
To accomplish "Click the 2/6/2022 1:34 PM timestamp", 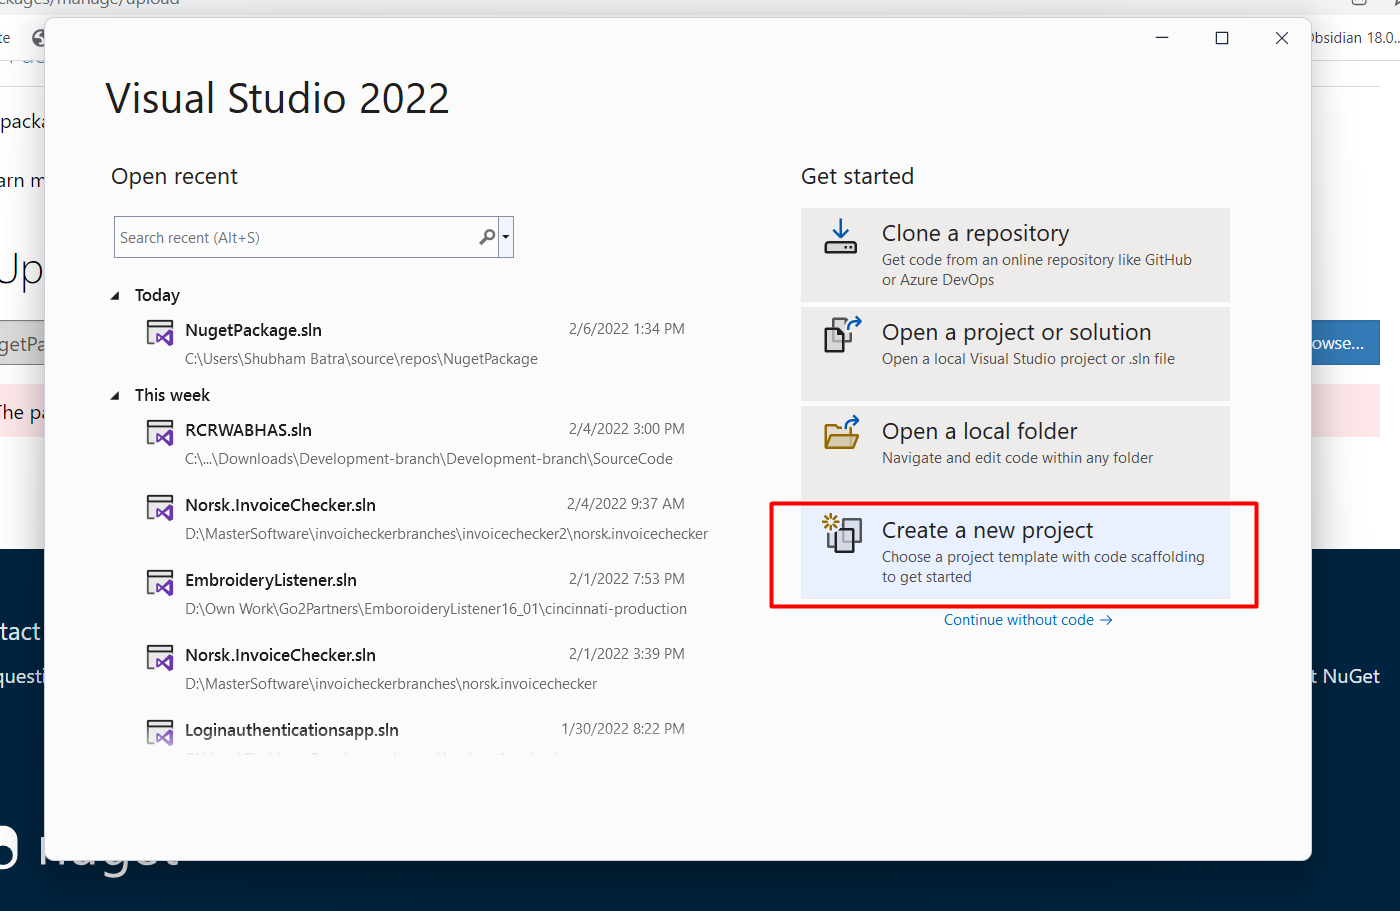I will 627,329.
